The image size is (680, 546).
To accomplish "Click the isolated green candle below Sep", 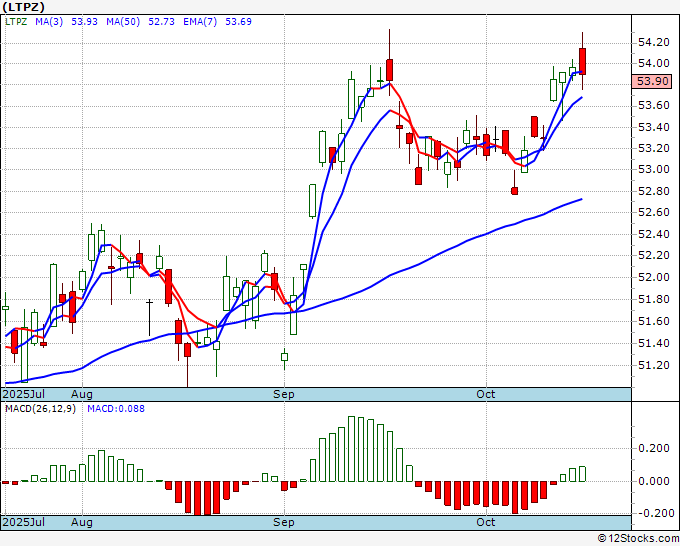I will tap(284, 357).
